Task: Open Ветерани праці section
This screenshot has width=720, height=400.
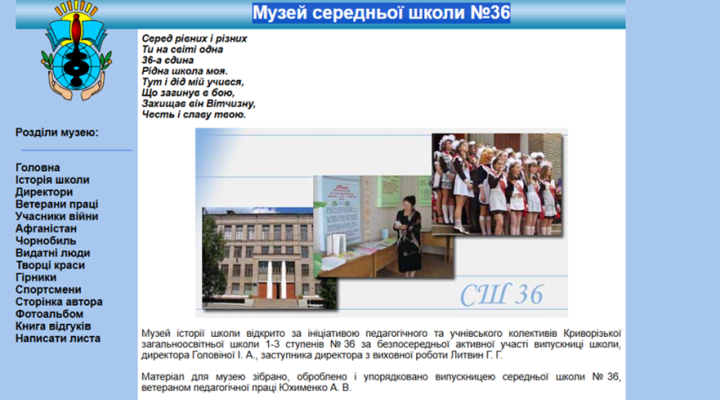Action: pyautogui.click(x=57, y=204)
